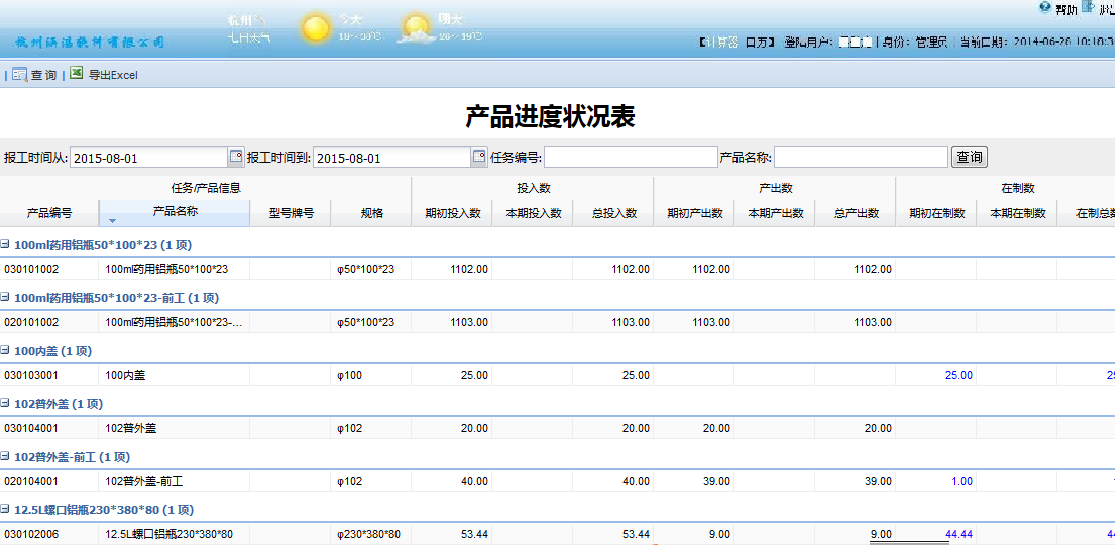Screen dimensions: 1115x545
Task: Click the 帮助 help icon
Action: pos(1045,8)
